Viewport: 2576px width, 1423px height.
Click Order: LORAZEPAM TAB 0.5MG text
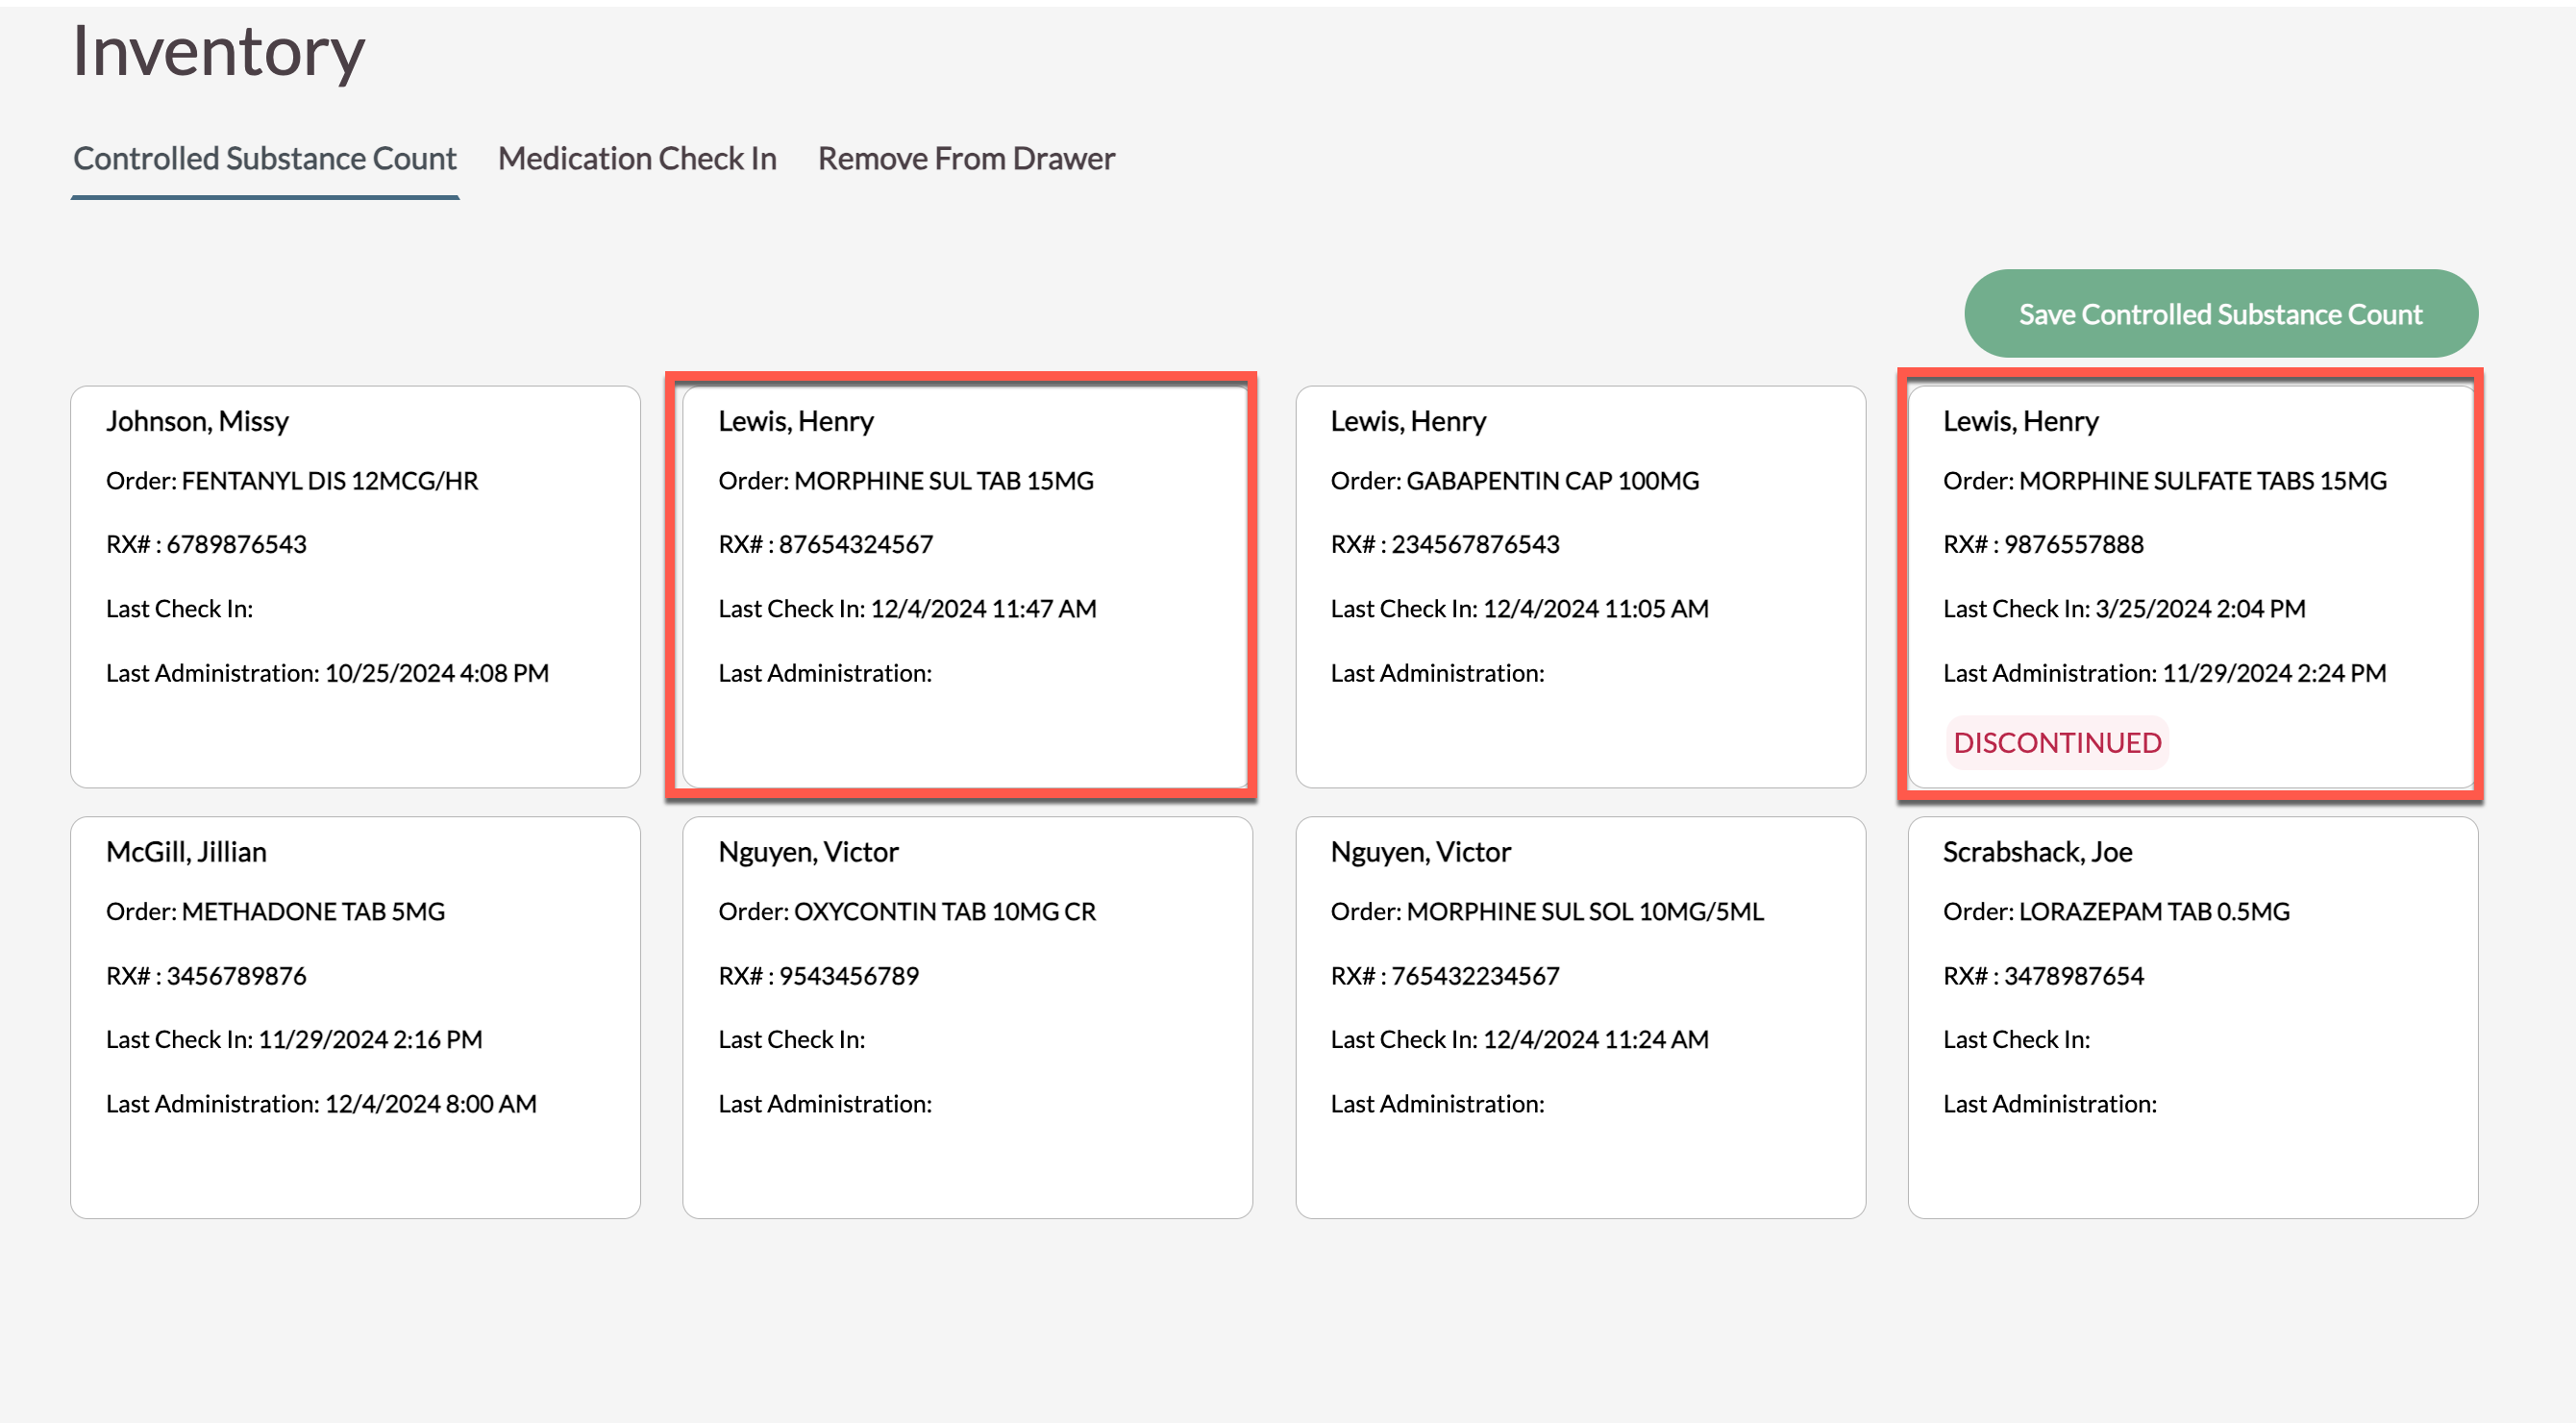tap(2115, 911)
